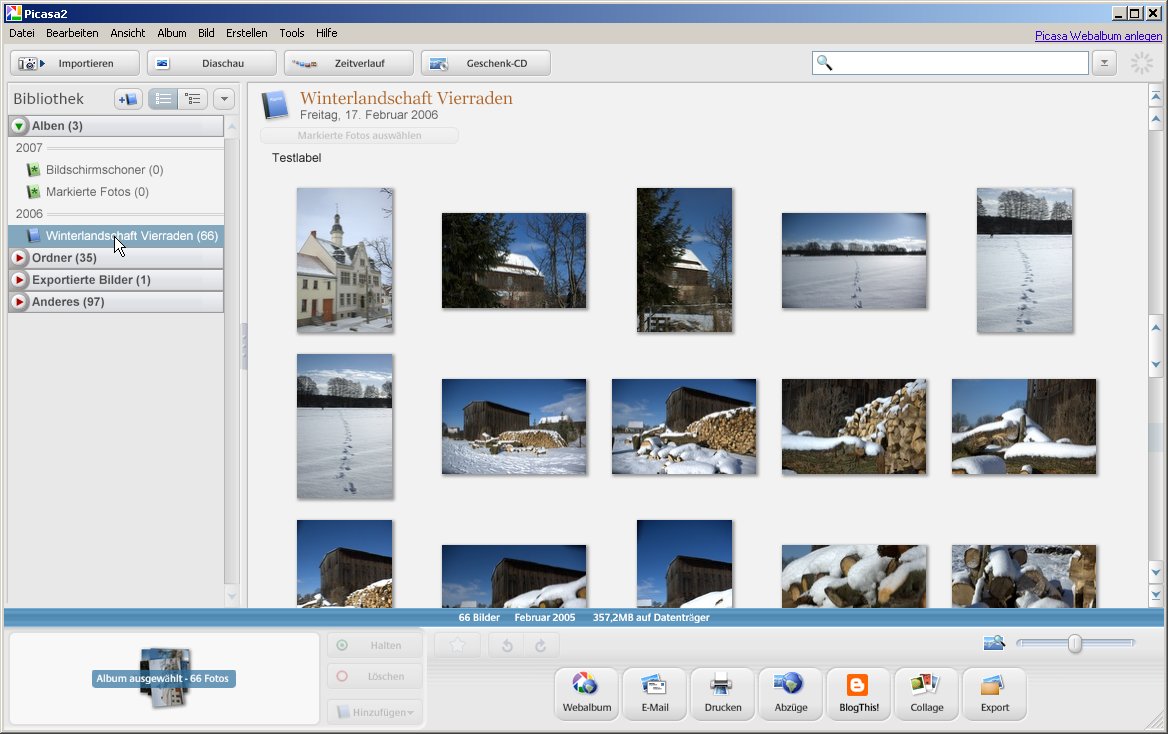1168x734 pixels.
Task: Add a new album with the plus icon
Action: point(128,99)
